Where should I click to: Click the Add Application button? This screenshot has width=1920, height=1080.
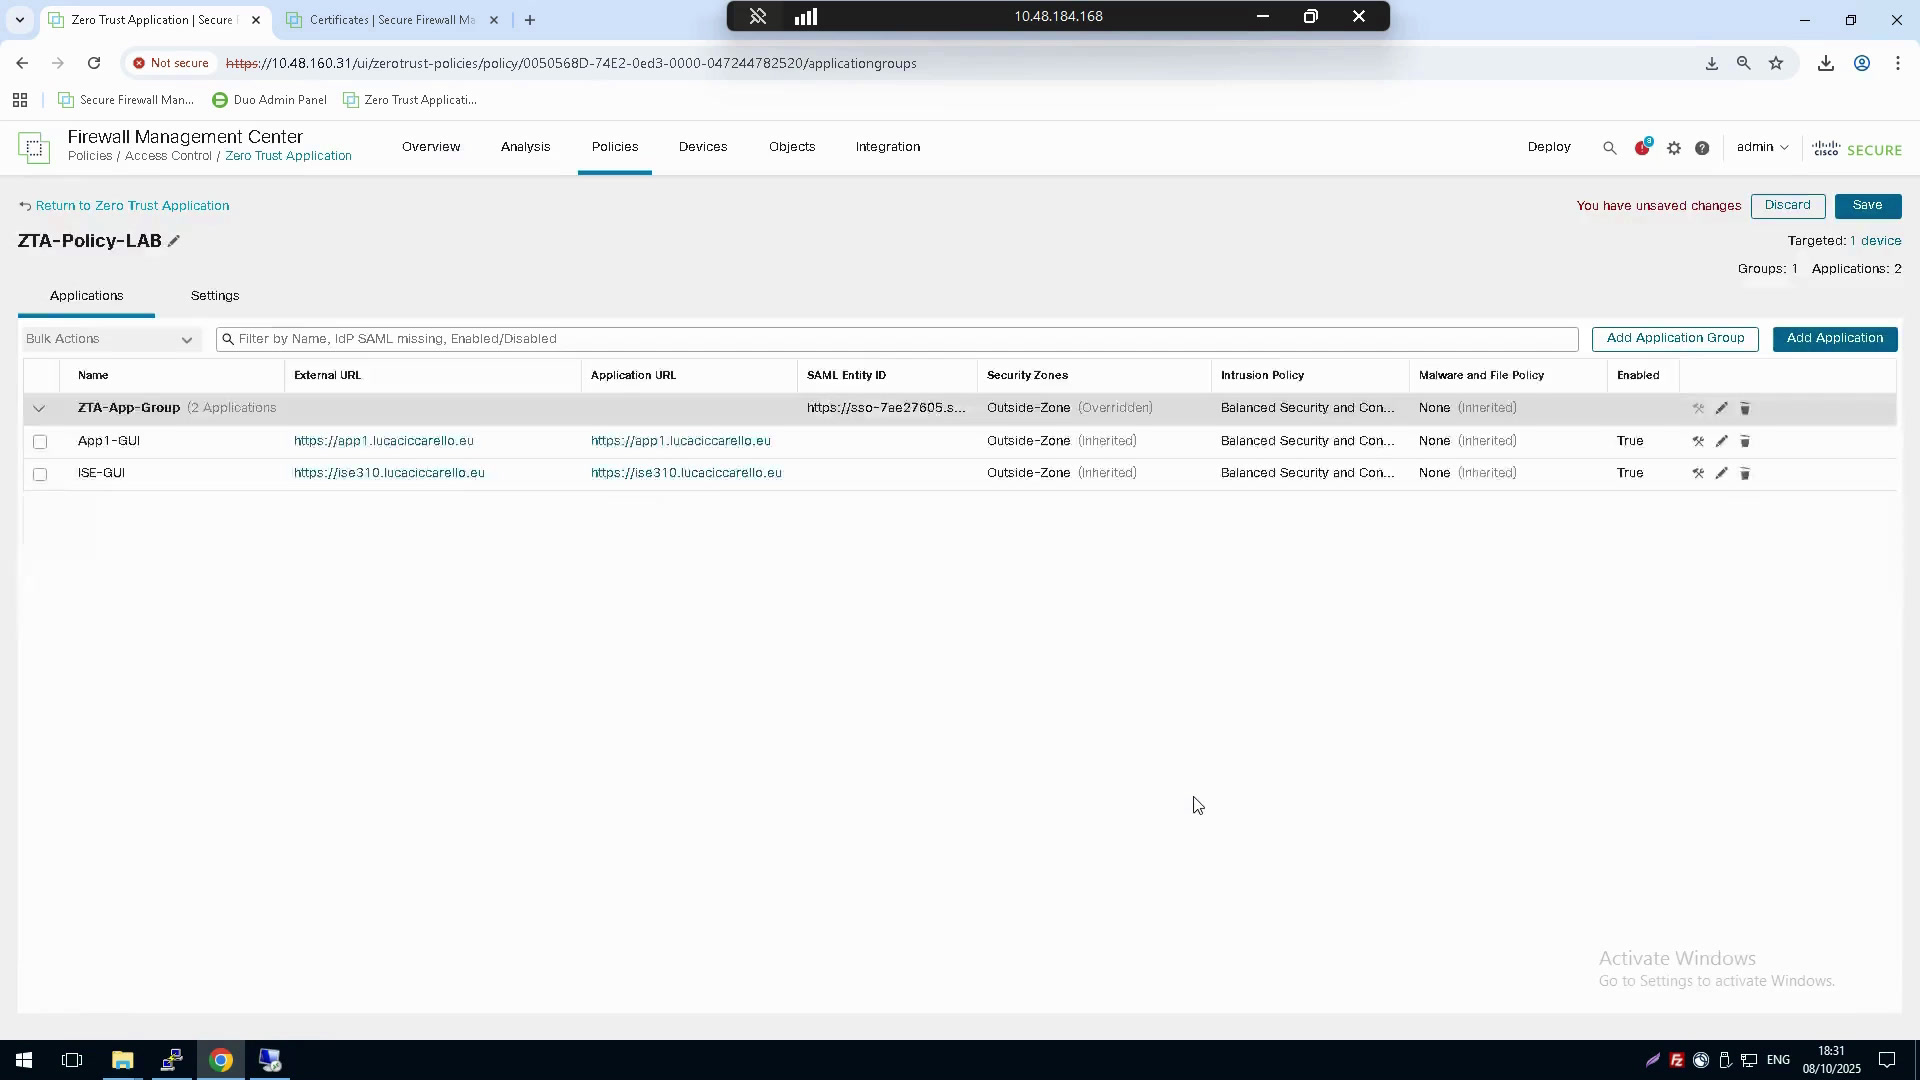(1835, 338)
